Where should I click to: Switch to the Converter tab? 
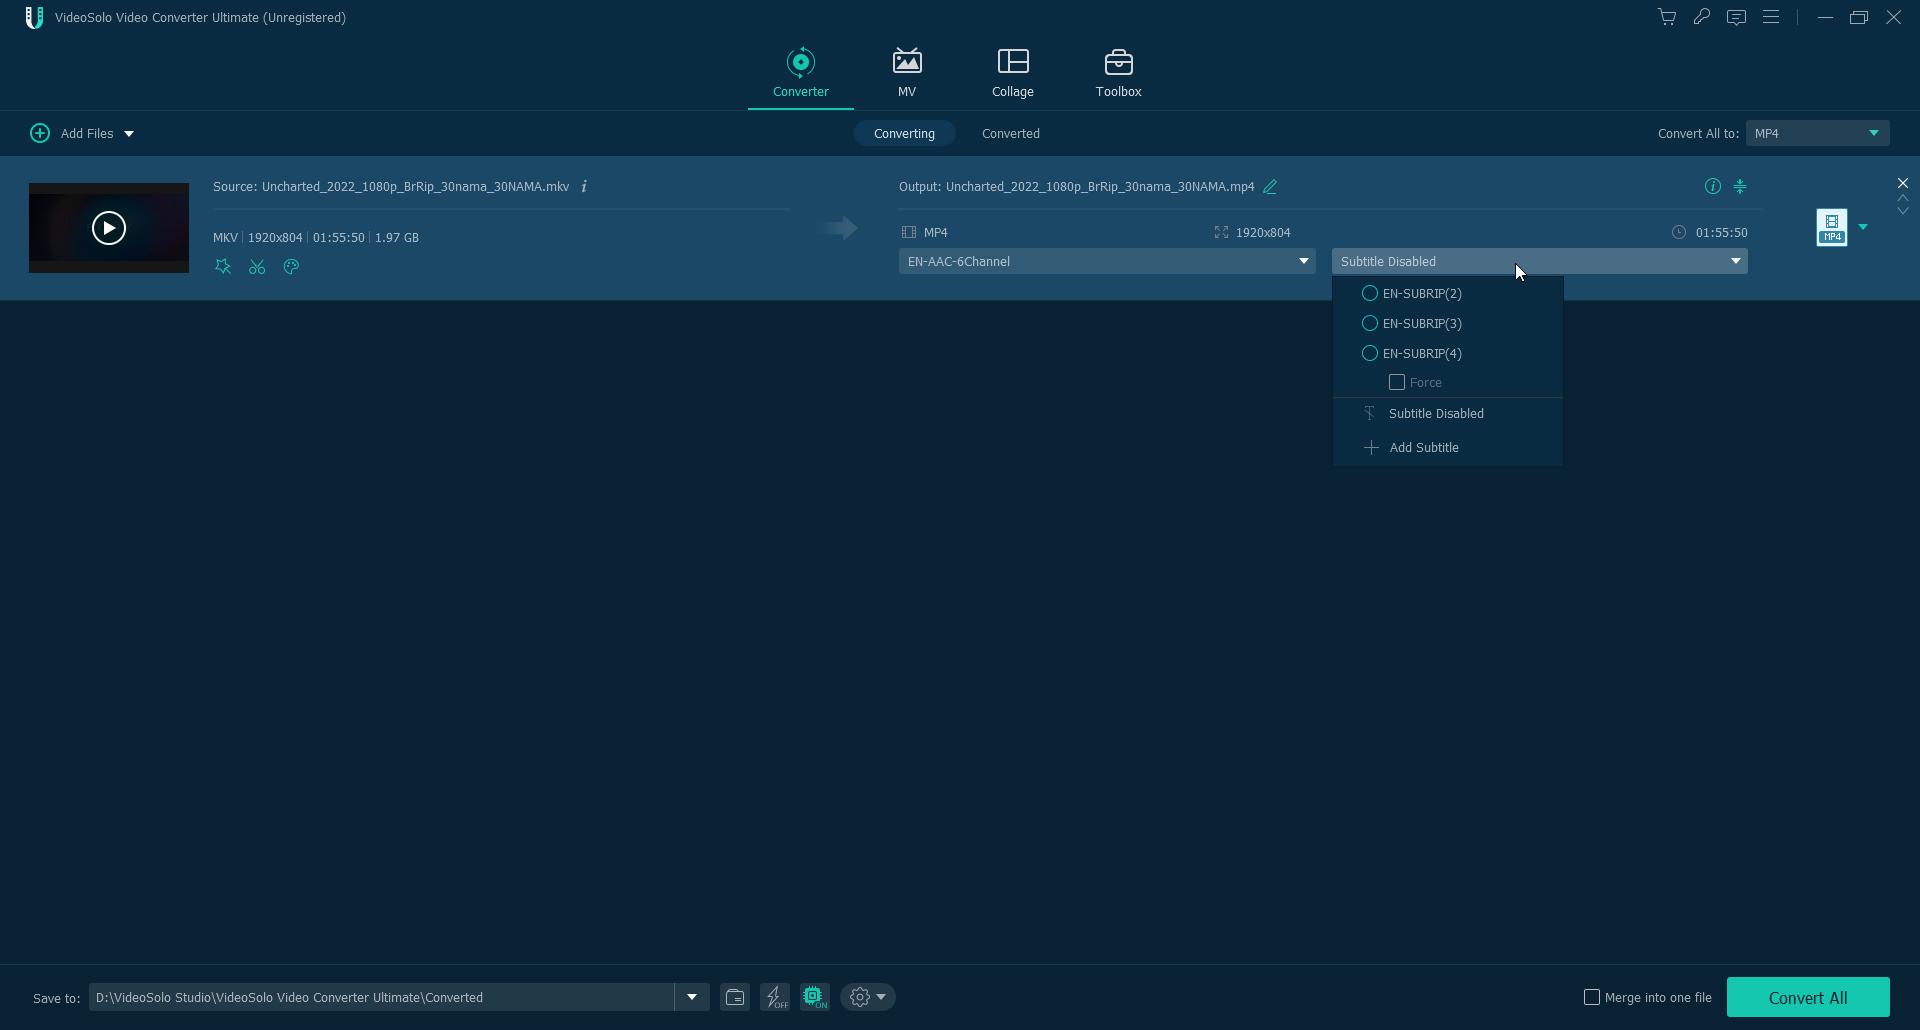[801, 73]
